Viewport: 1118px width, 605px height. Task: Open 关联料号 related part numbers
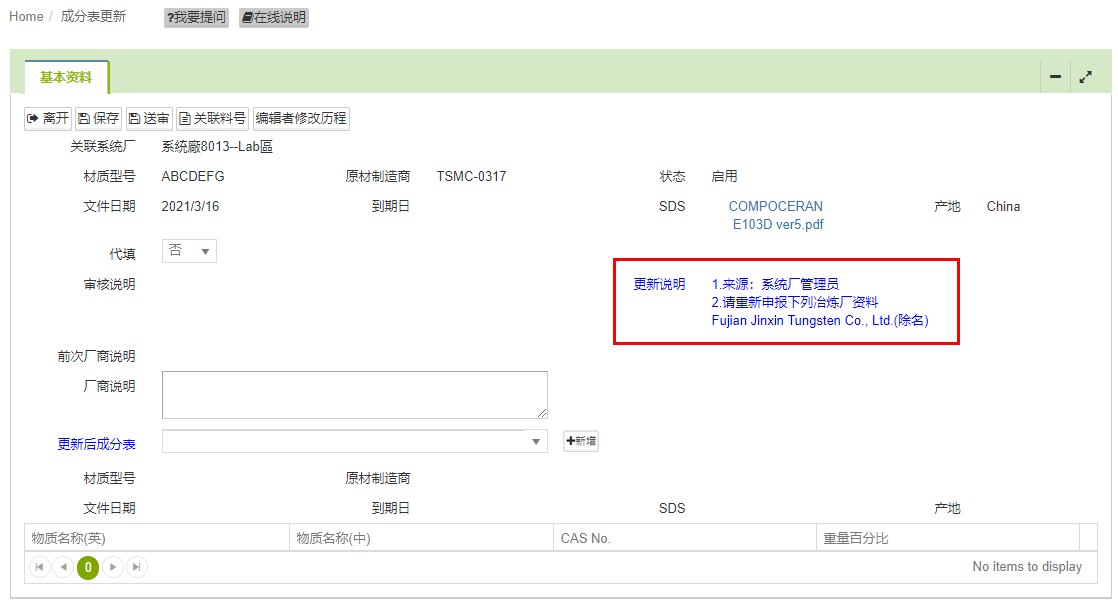[212, 118]
